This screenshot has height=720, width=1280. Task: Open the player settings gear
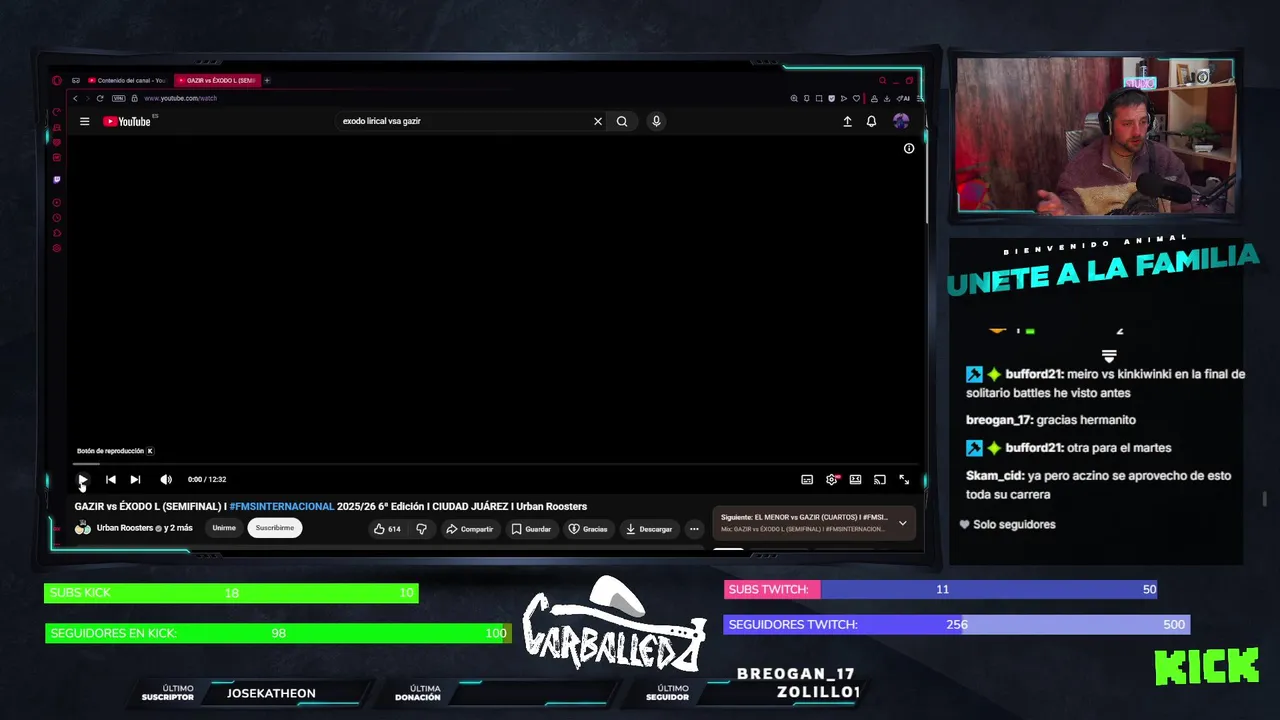pyautogui.click(x=831, y=480)
